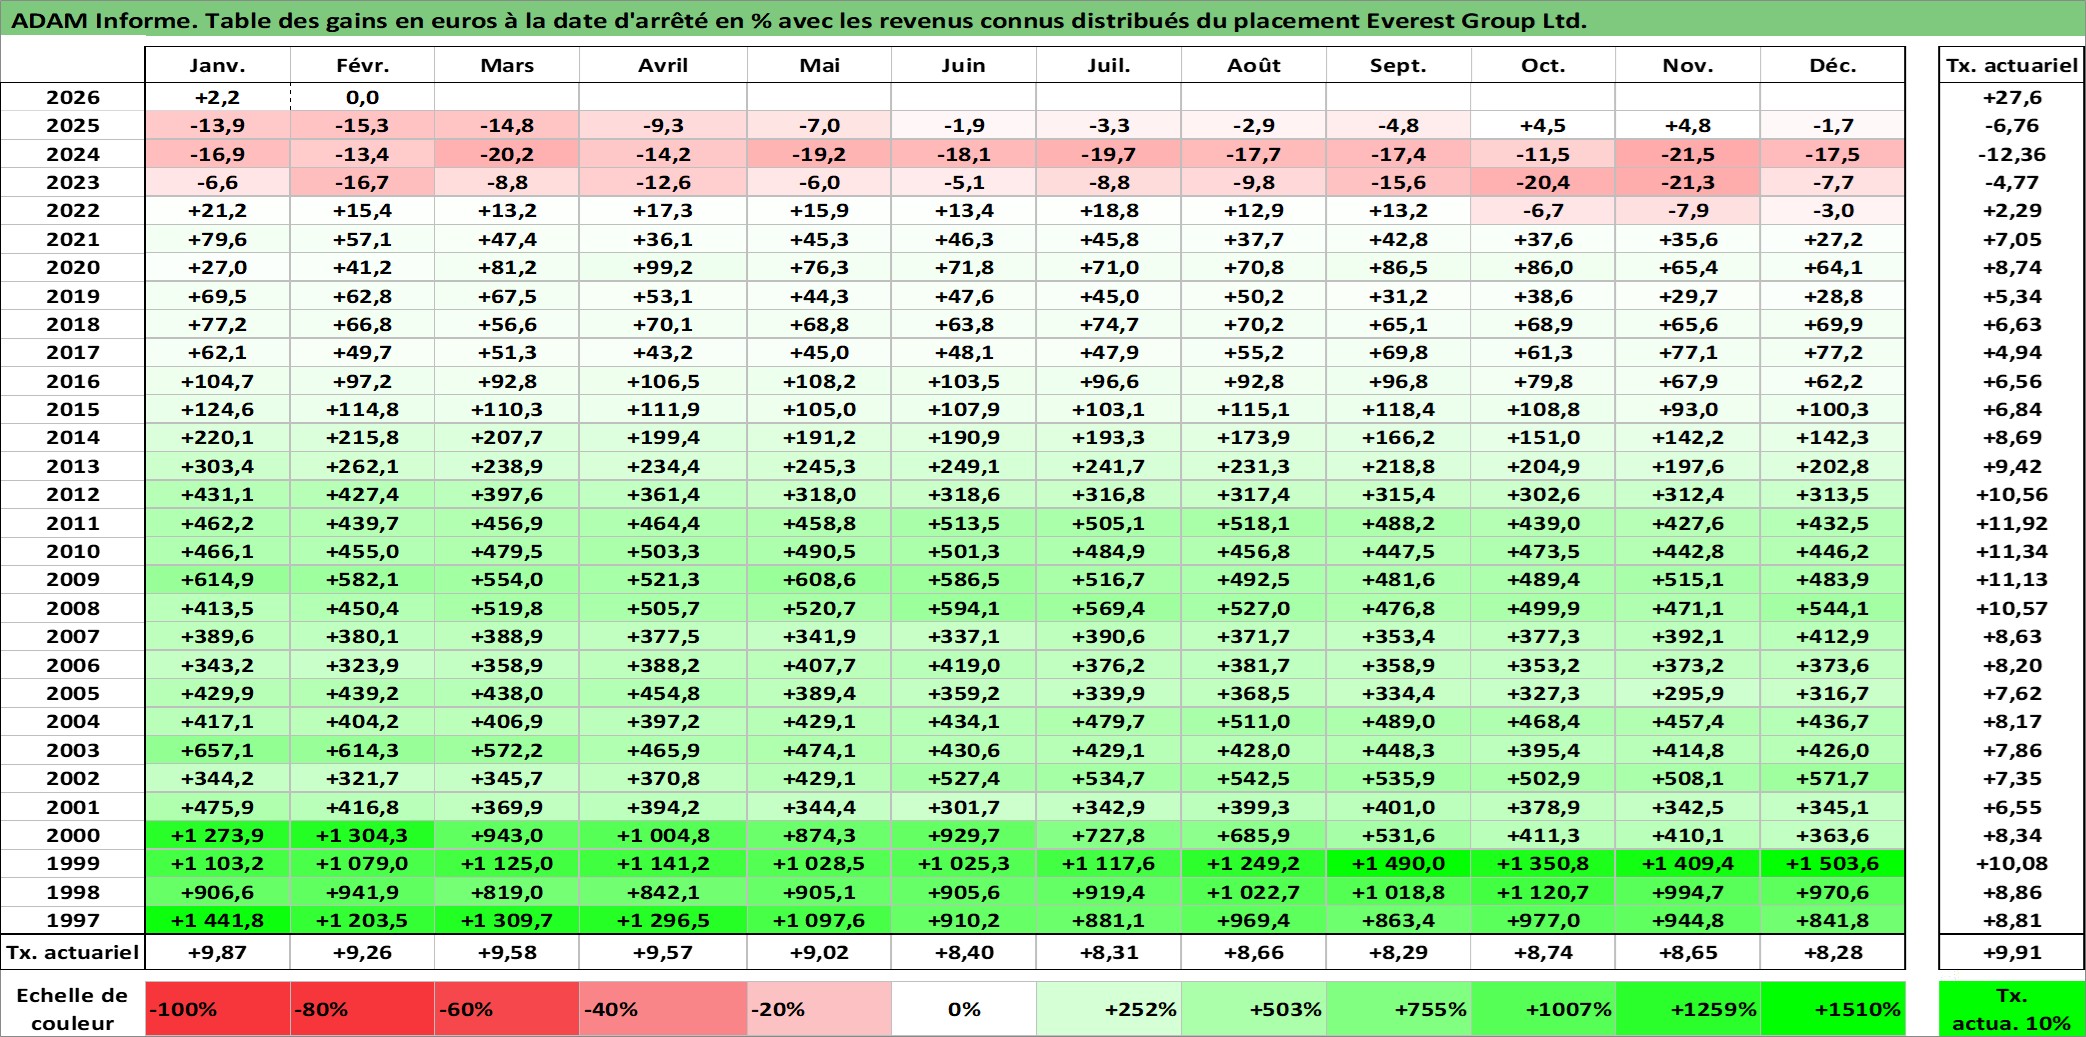Screen dimensions: 2086x1037
Task: Select the '+1 490,0' September 1999 cell
Action: 1399,863
